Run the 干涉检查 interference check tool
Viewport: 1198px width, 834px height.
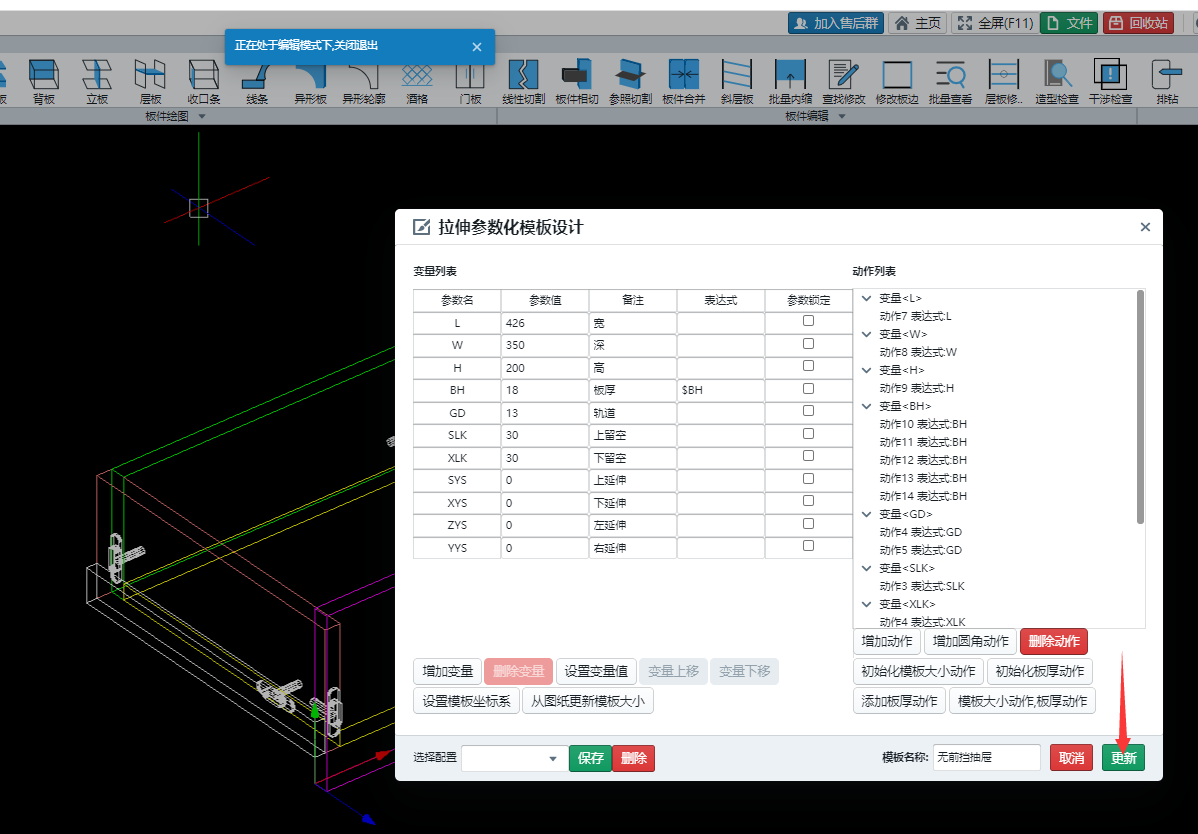(x=1109, y=80)
